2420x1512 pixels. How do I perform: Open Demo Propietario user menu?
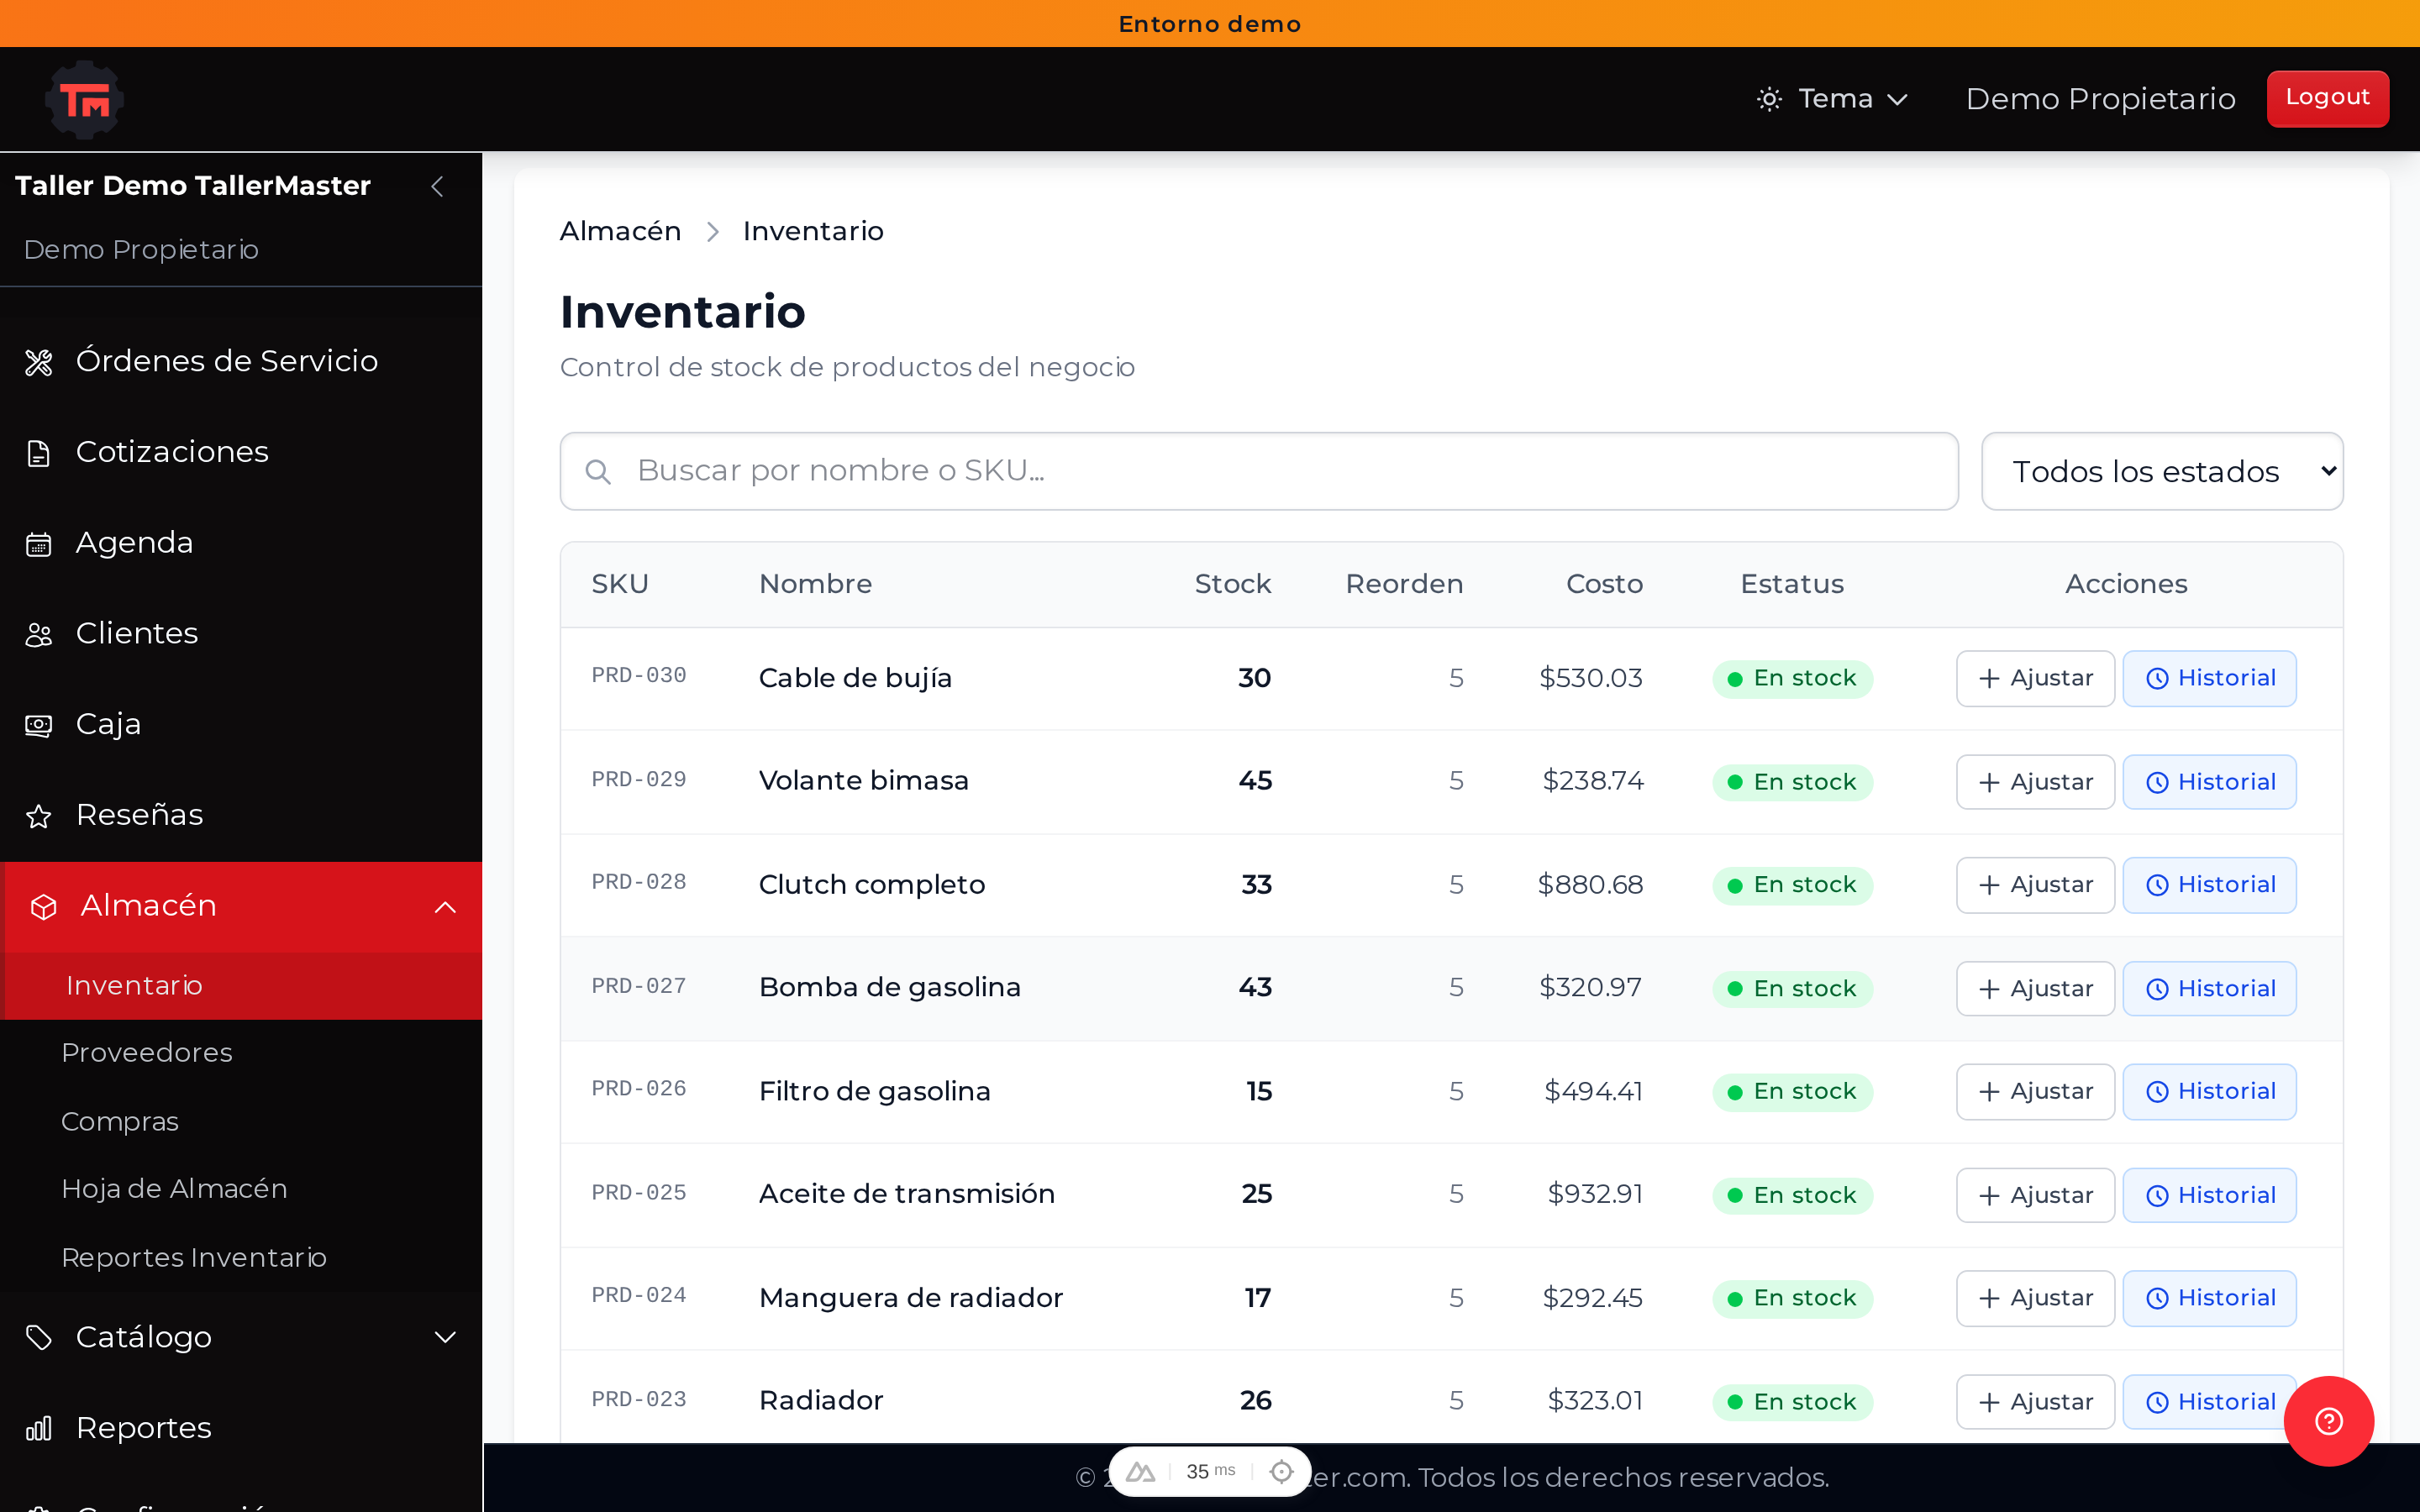pos(2100,99)
